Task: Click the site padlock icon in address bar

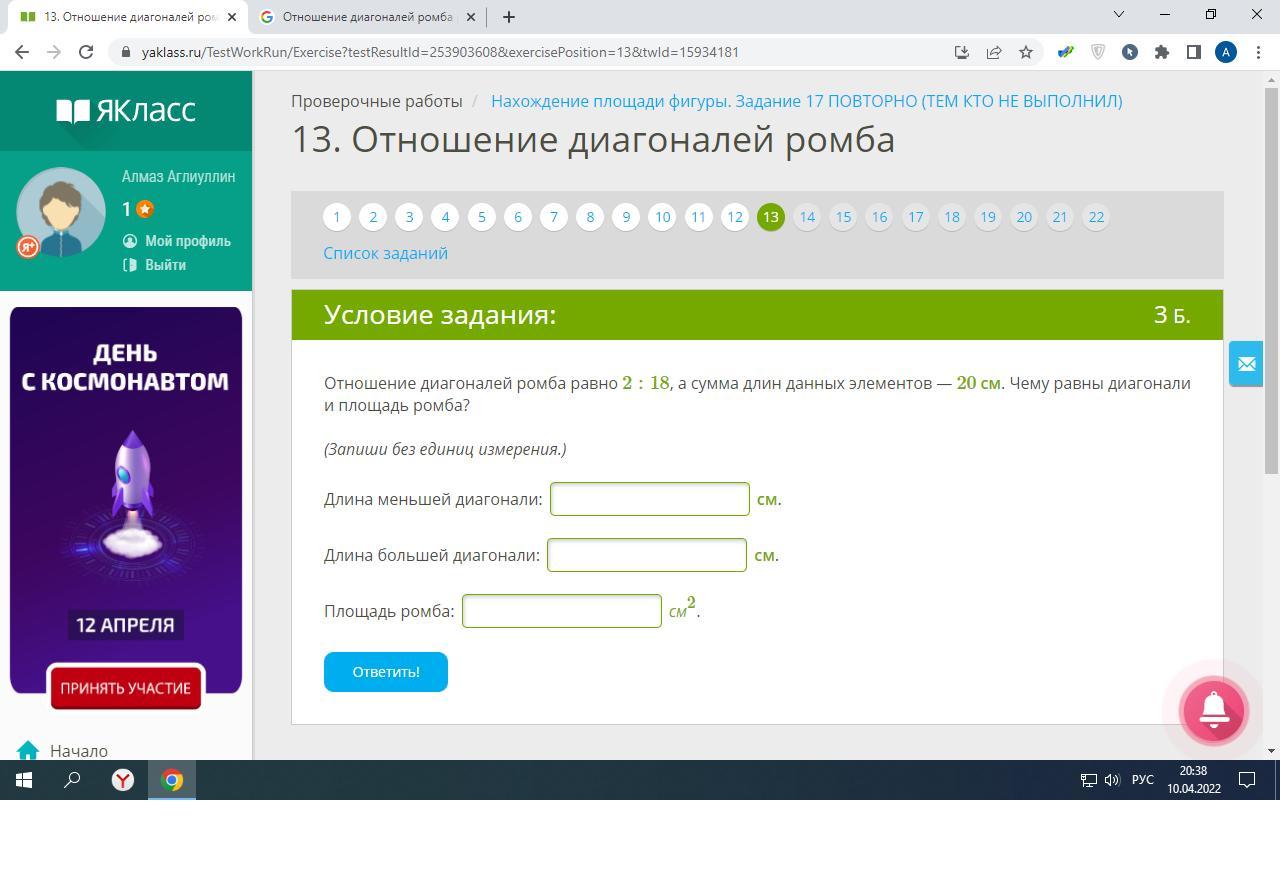Action: click(125, 52)
